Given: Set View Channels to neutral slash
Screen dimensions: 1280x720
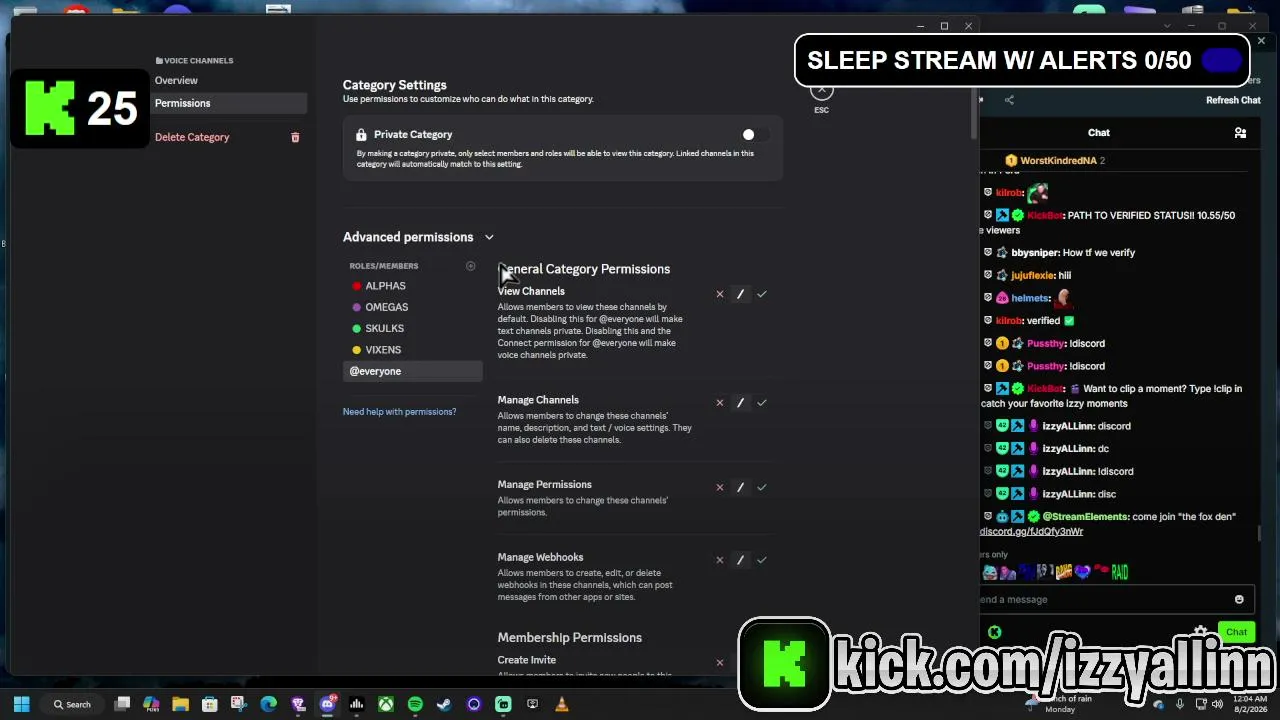Looking at the screenshot, I should pyautogui.click(x=740, y=294).
